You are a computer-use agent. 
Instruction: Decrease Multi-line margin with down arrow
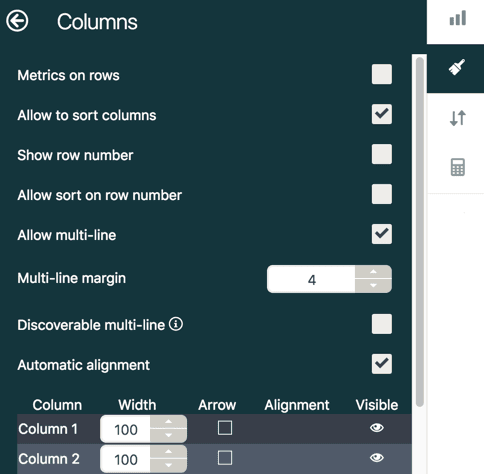373,286
